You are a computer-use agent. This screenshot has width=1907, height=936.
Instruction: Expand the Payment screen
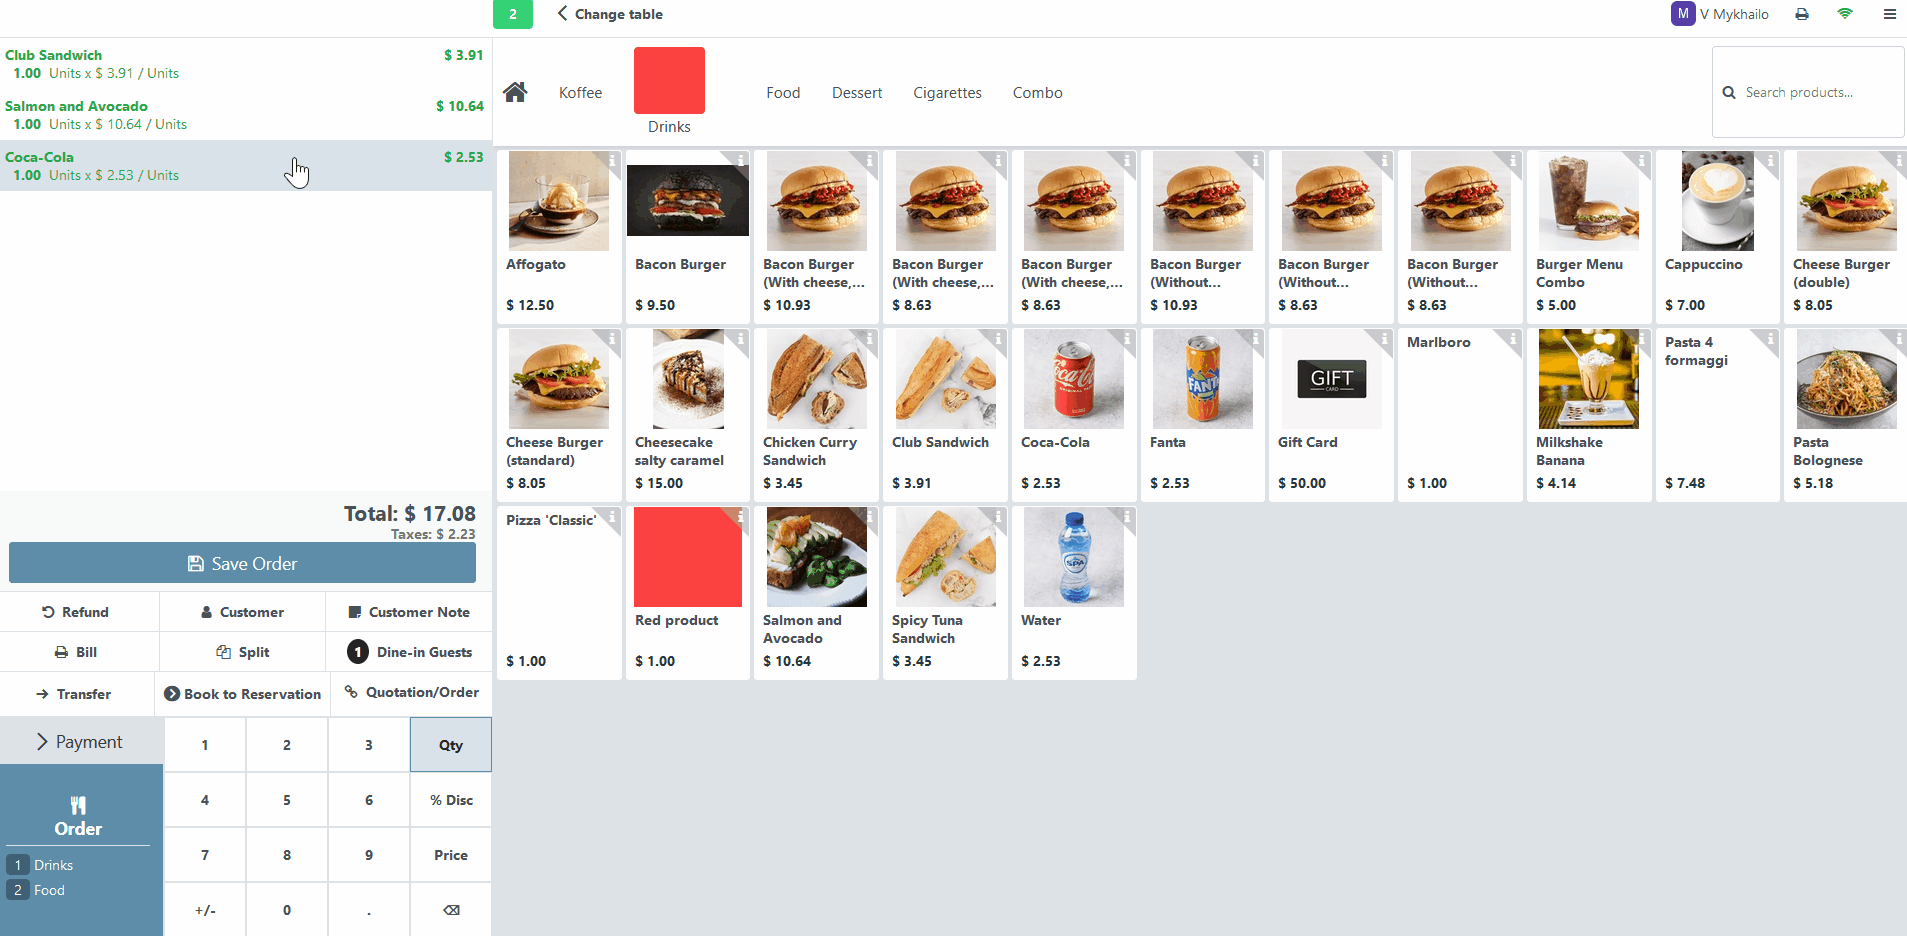[x=81, y=742]
